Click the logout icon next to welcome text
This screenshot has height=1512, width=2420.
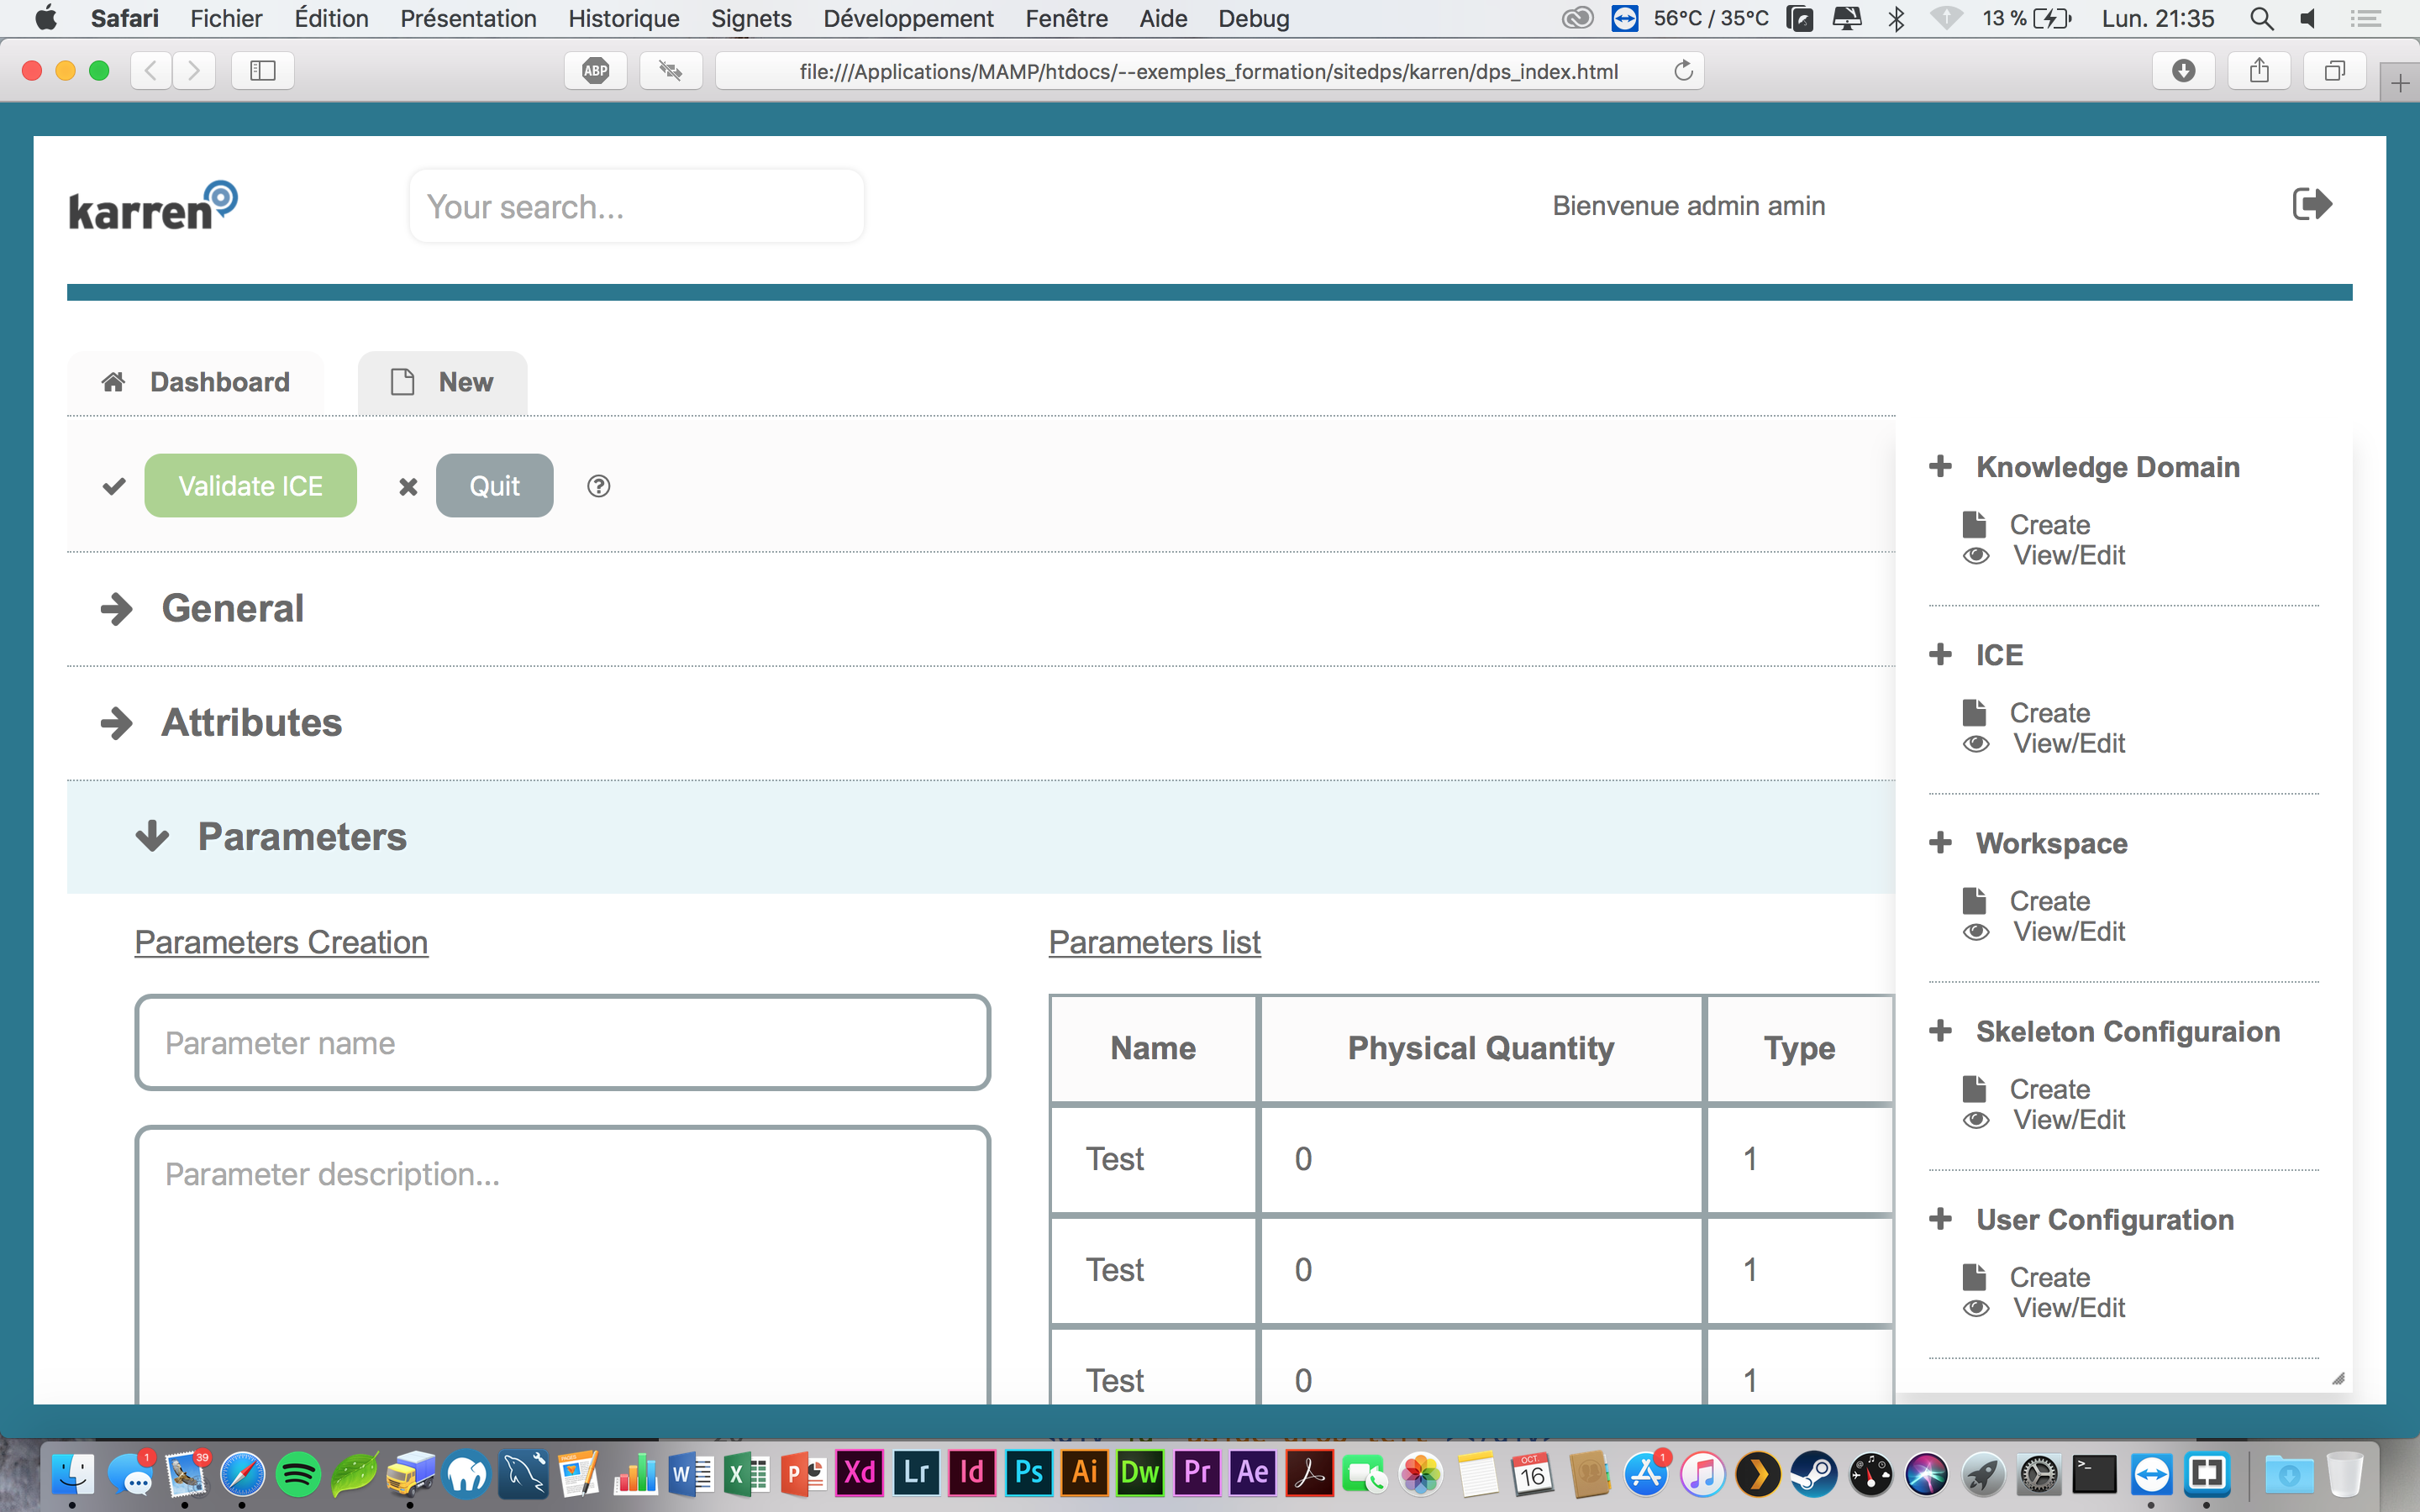[x=2312, y=205]
